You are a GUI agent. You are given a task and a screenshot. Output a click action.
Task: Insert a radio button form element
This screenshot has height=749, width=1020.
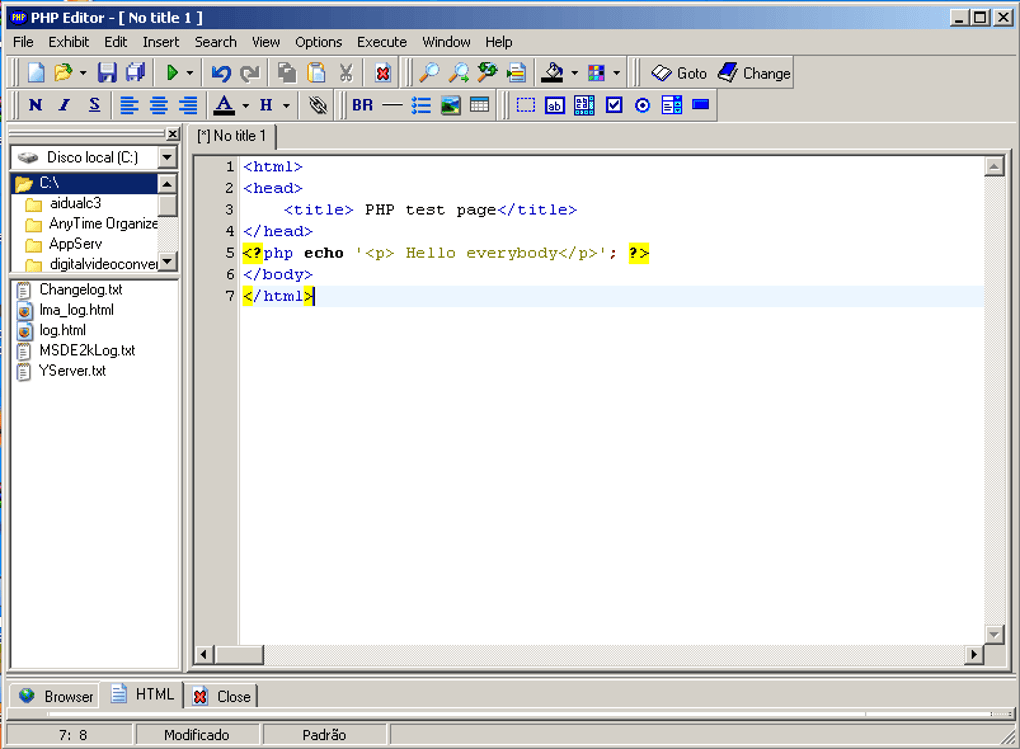pos(642,105)
